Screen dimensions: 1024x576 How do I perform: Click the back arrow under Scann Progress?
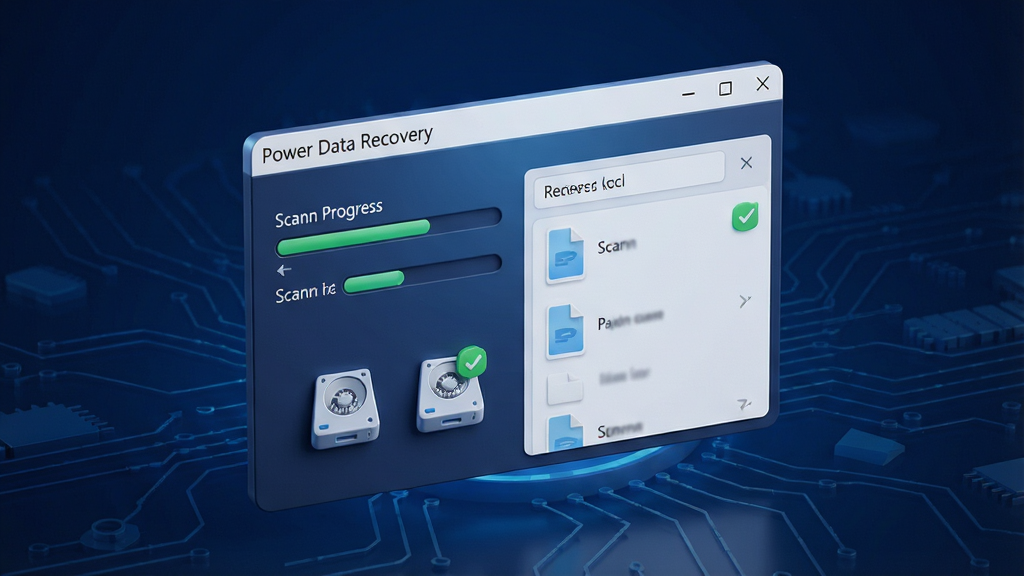[283, 270]
